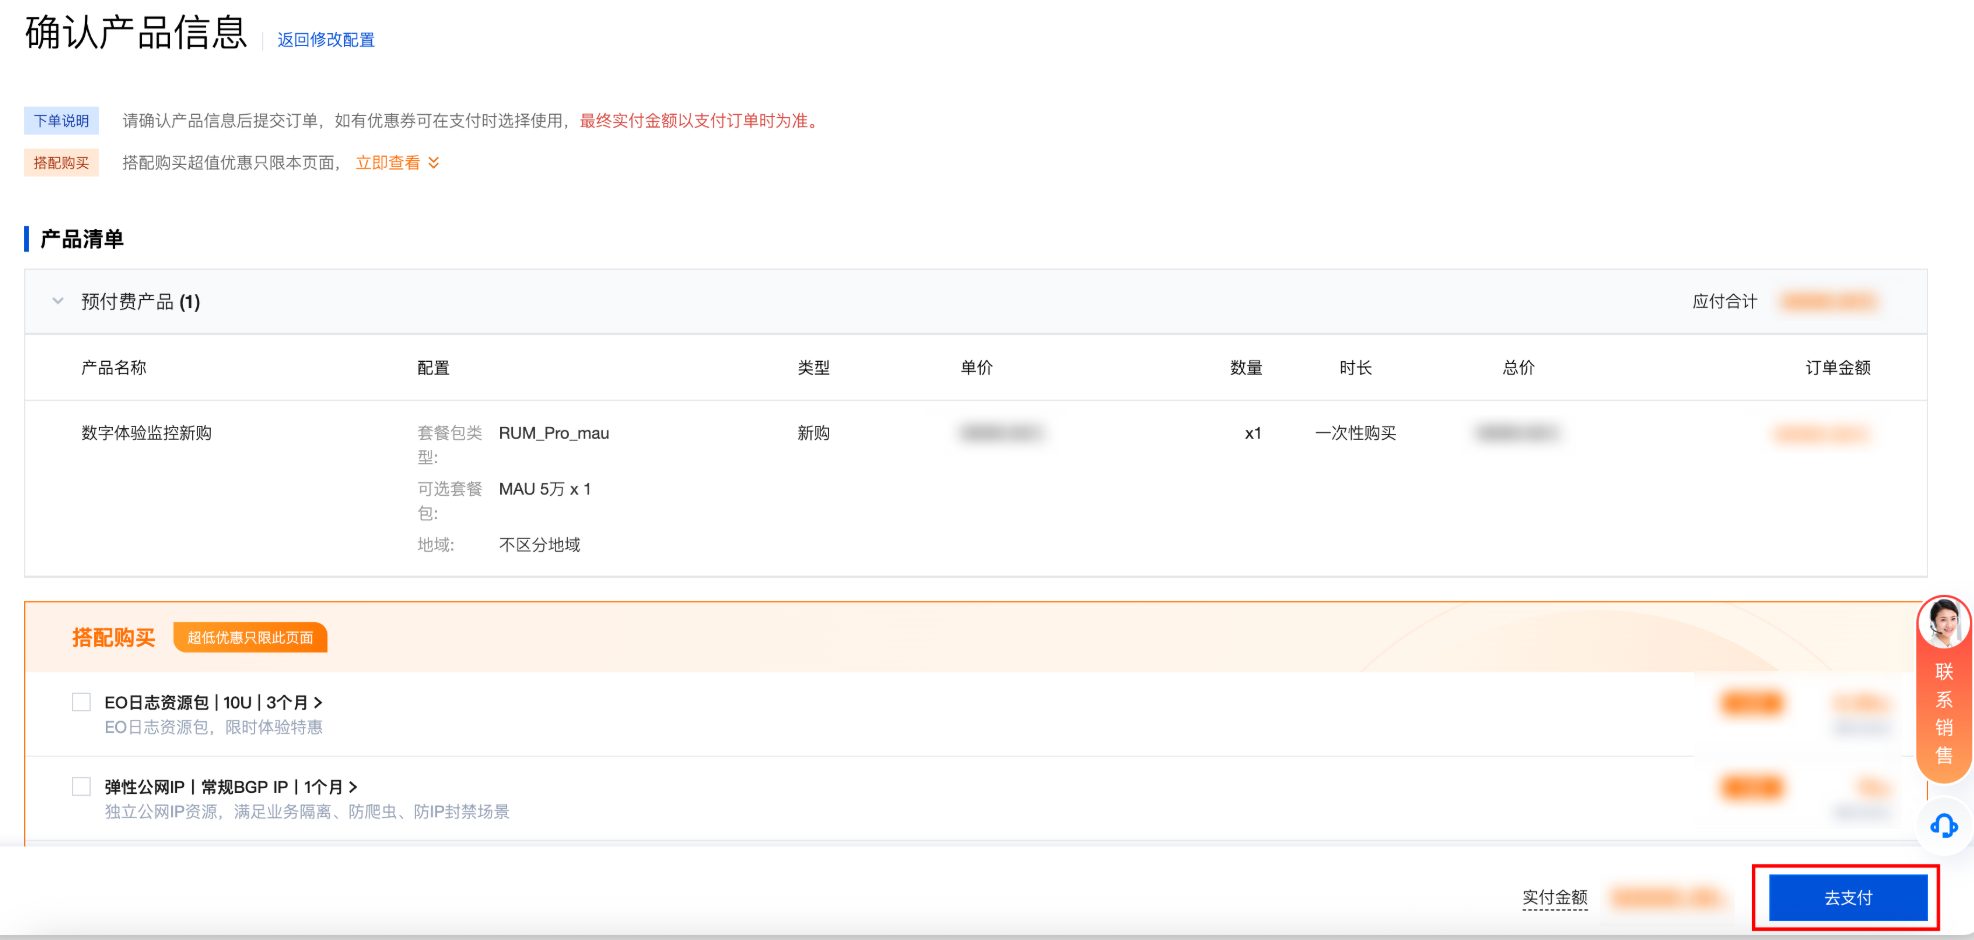Click the RUM_Pro_mau package value
Image resolution: width=1974 pixels, height=940 pixels.
(554, 433)
